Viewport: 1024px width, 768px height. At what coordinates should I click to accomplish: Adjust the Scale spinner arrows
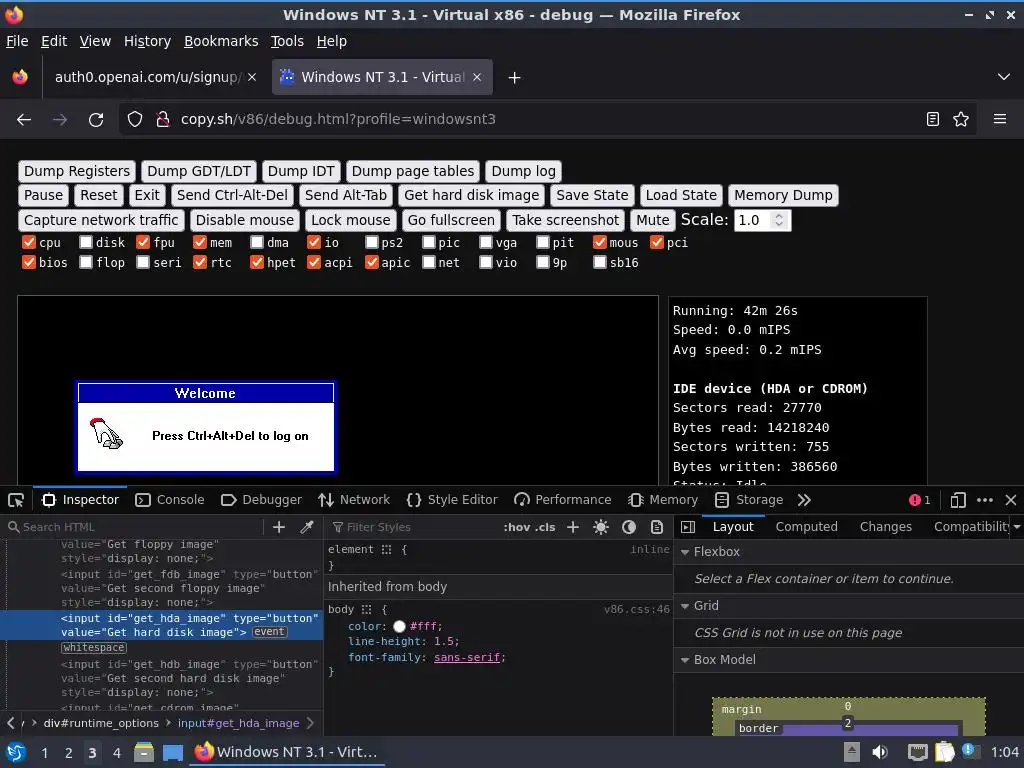click(x=778, y=220)
